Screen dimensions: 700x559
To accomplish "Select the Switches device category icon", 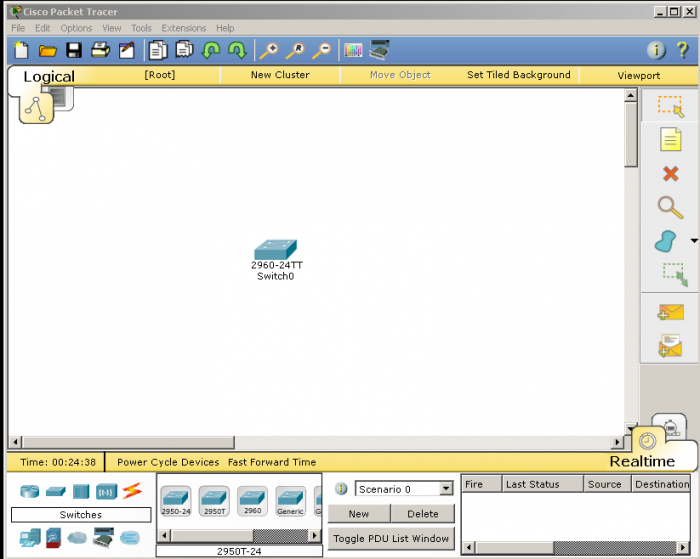I will click(x=55, y=492).
